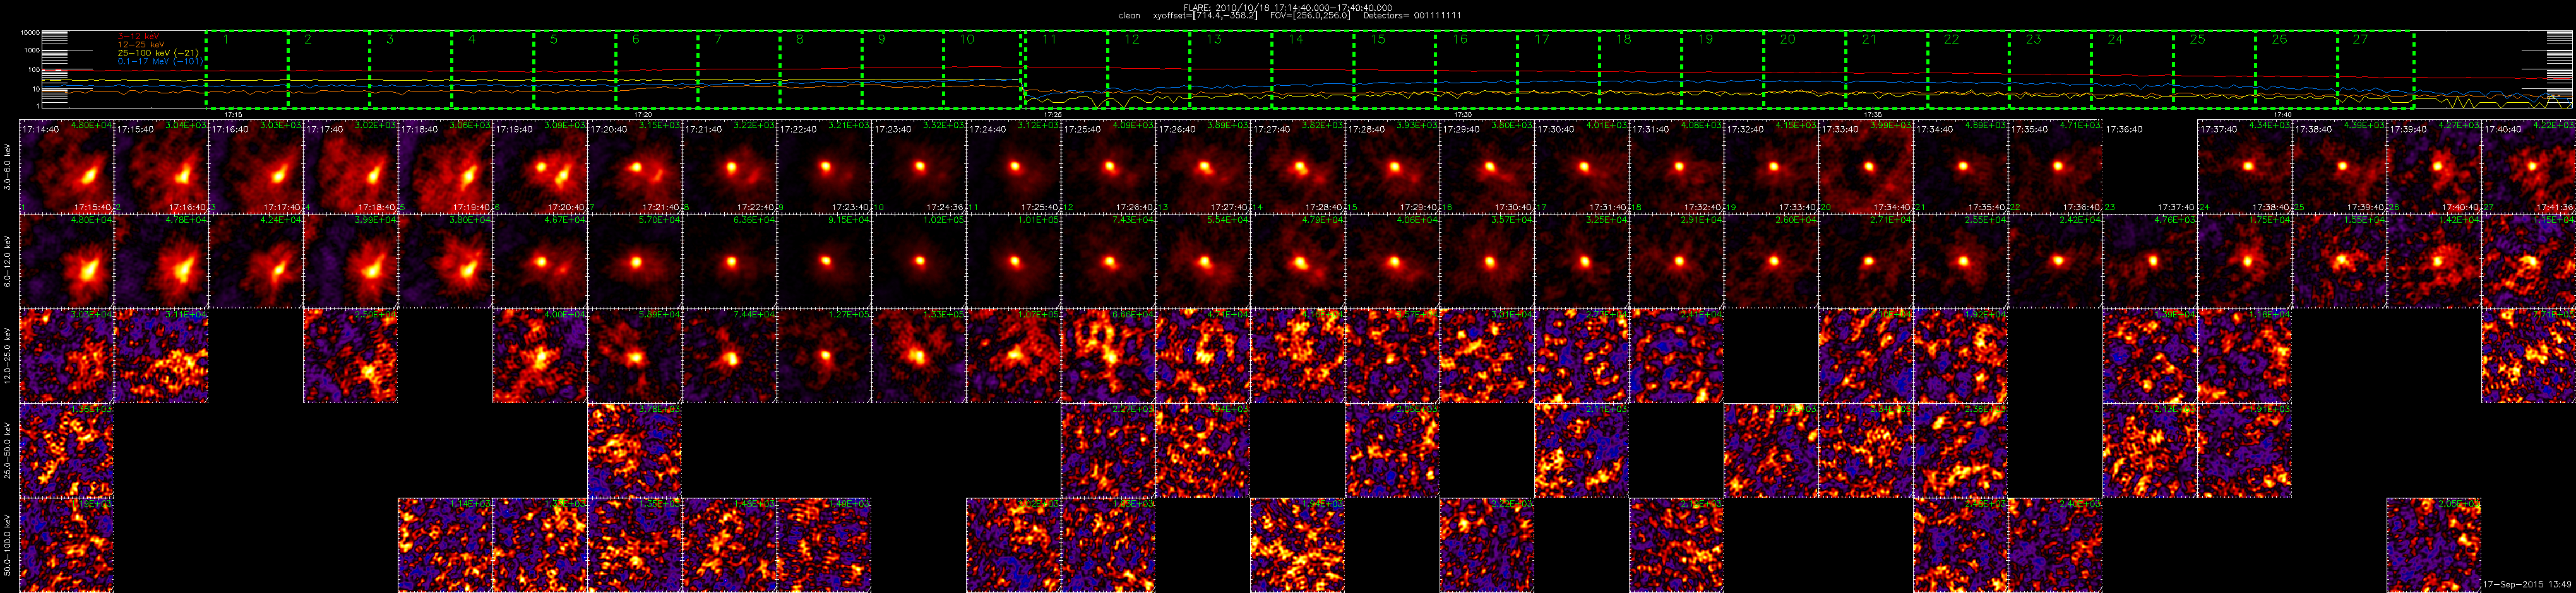Click the 6.0-12.0 keV row axis label
2576x593 pixels.
[x=8, y=262]
